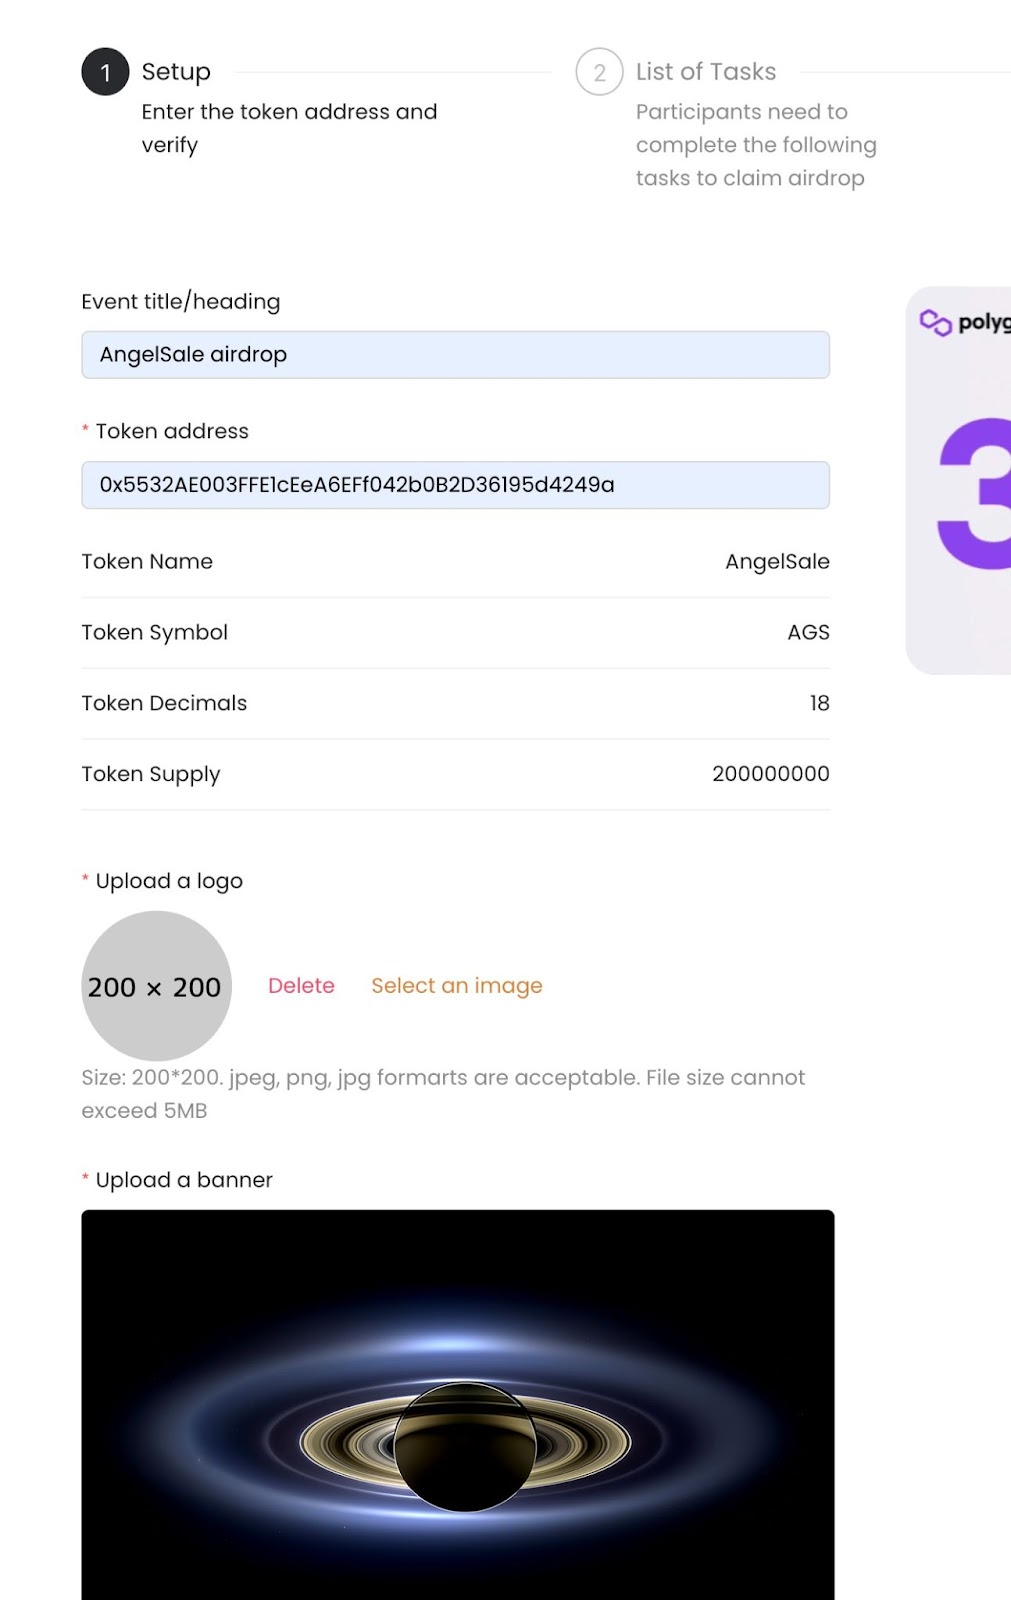Click the Token Symbol value AGS

coord(808,633)
